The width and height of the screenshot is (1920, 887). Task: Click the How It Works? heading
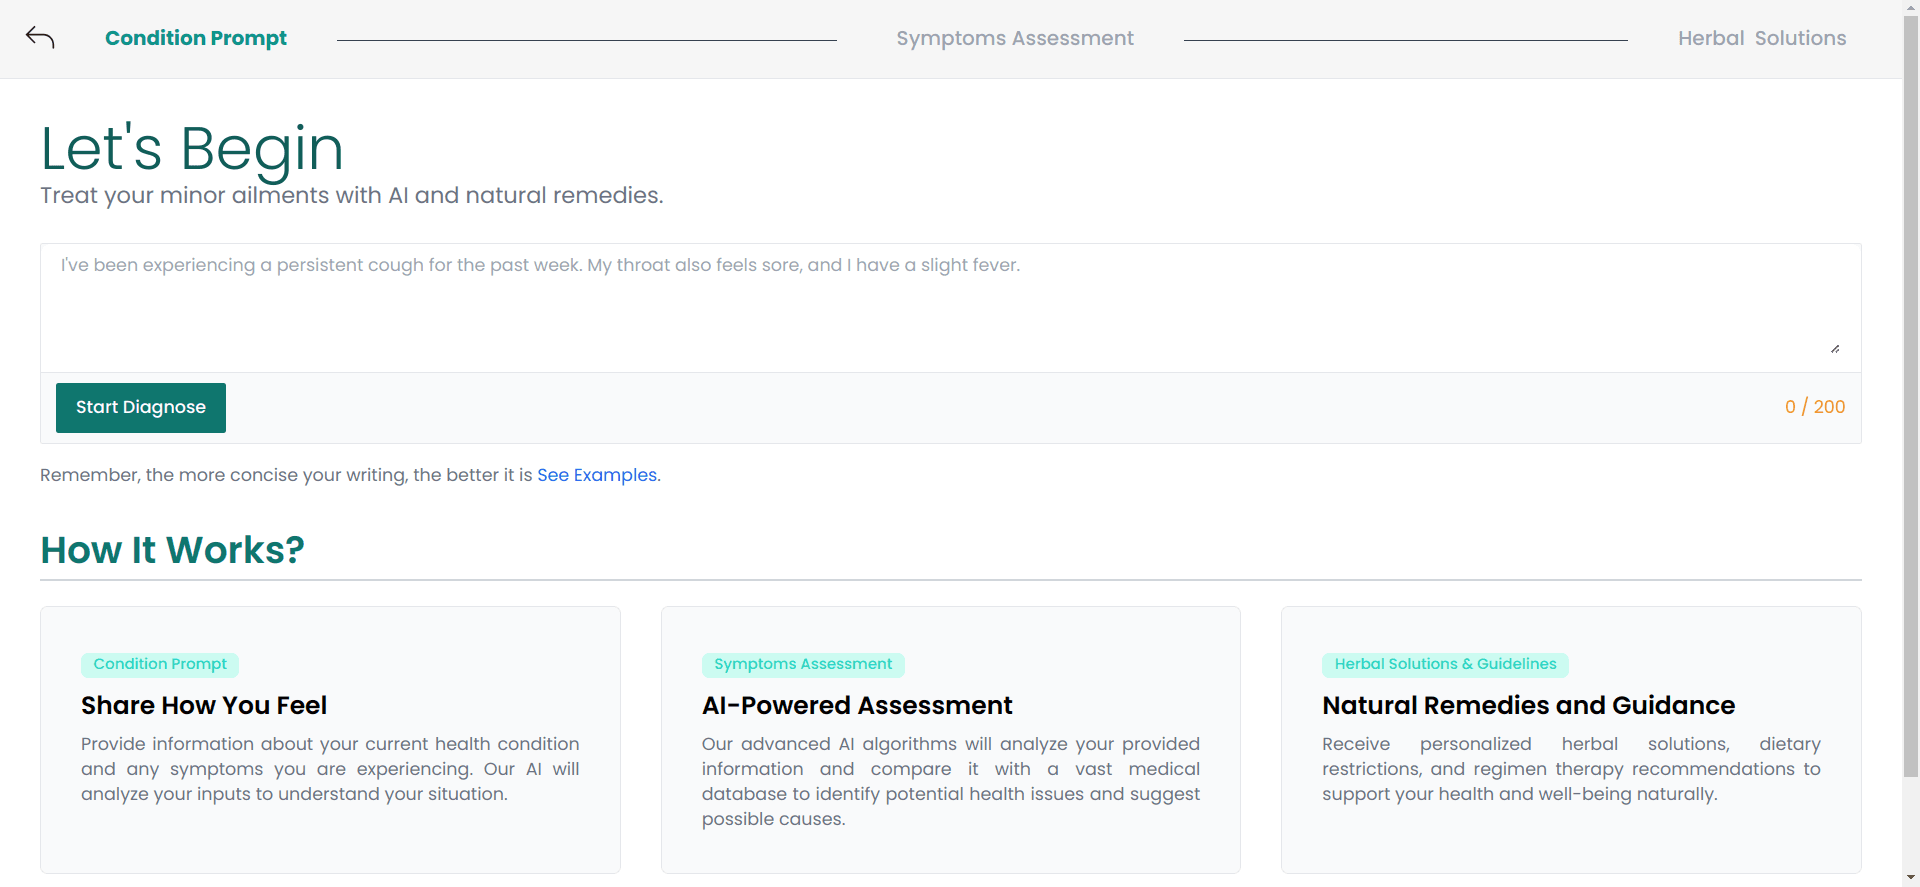(172, 550)
